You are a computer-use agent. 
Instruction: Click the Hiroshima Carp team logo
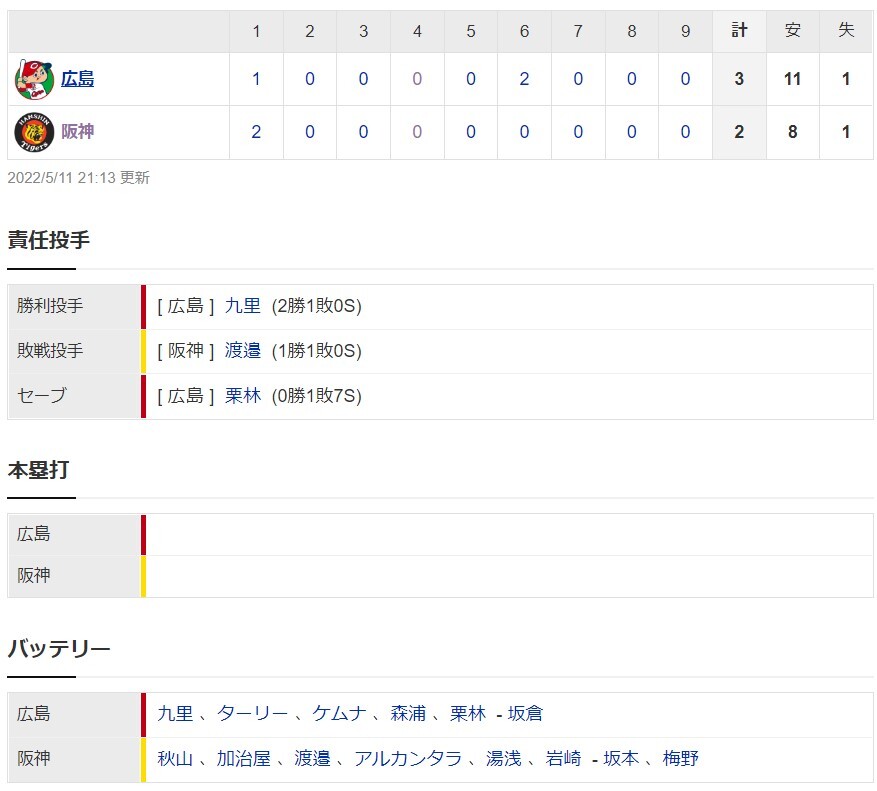[x=33, y=79]
